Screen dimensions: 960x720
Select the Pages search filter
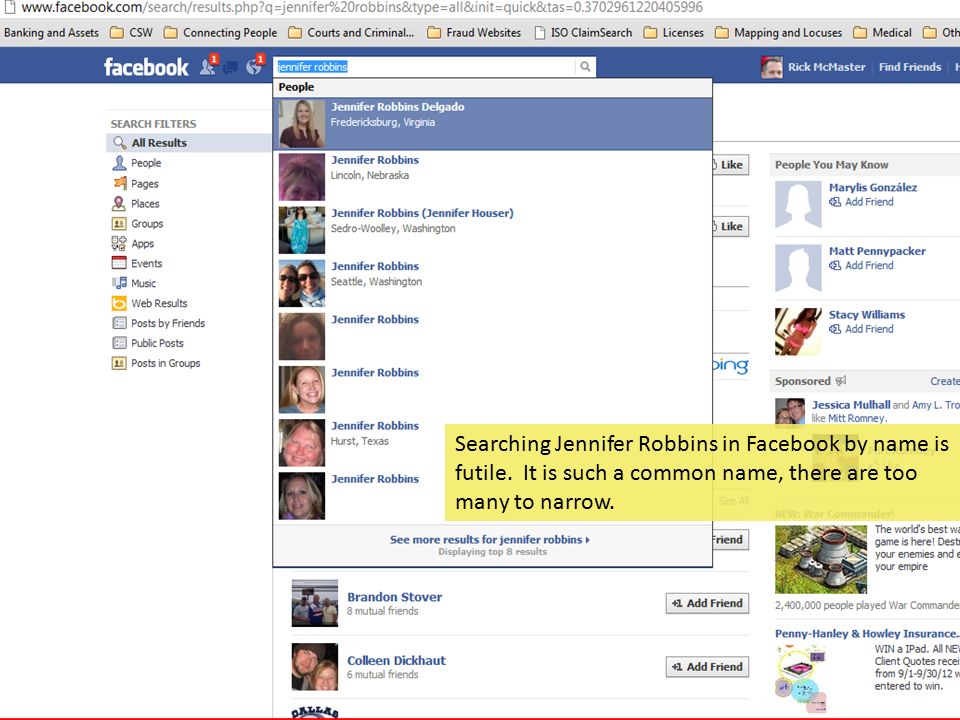click(x=144, y=183)
